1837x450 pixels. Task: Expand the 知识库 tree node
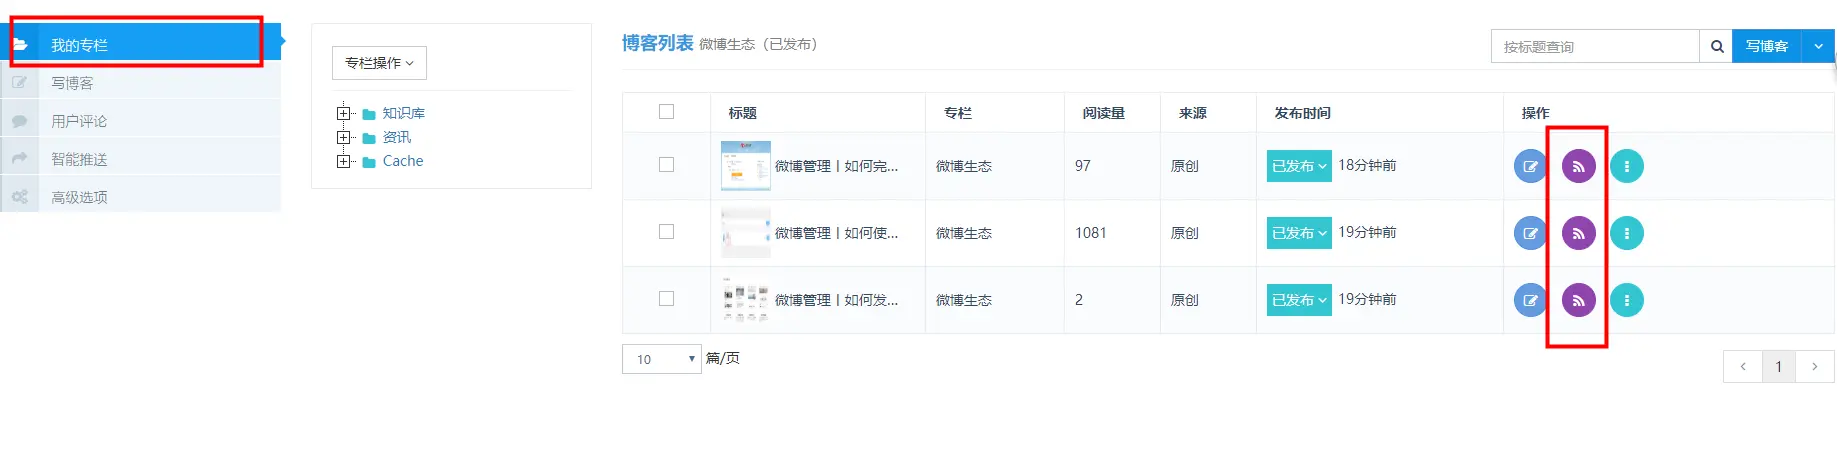[x=344, y=113]
